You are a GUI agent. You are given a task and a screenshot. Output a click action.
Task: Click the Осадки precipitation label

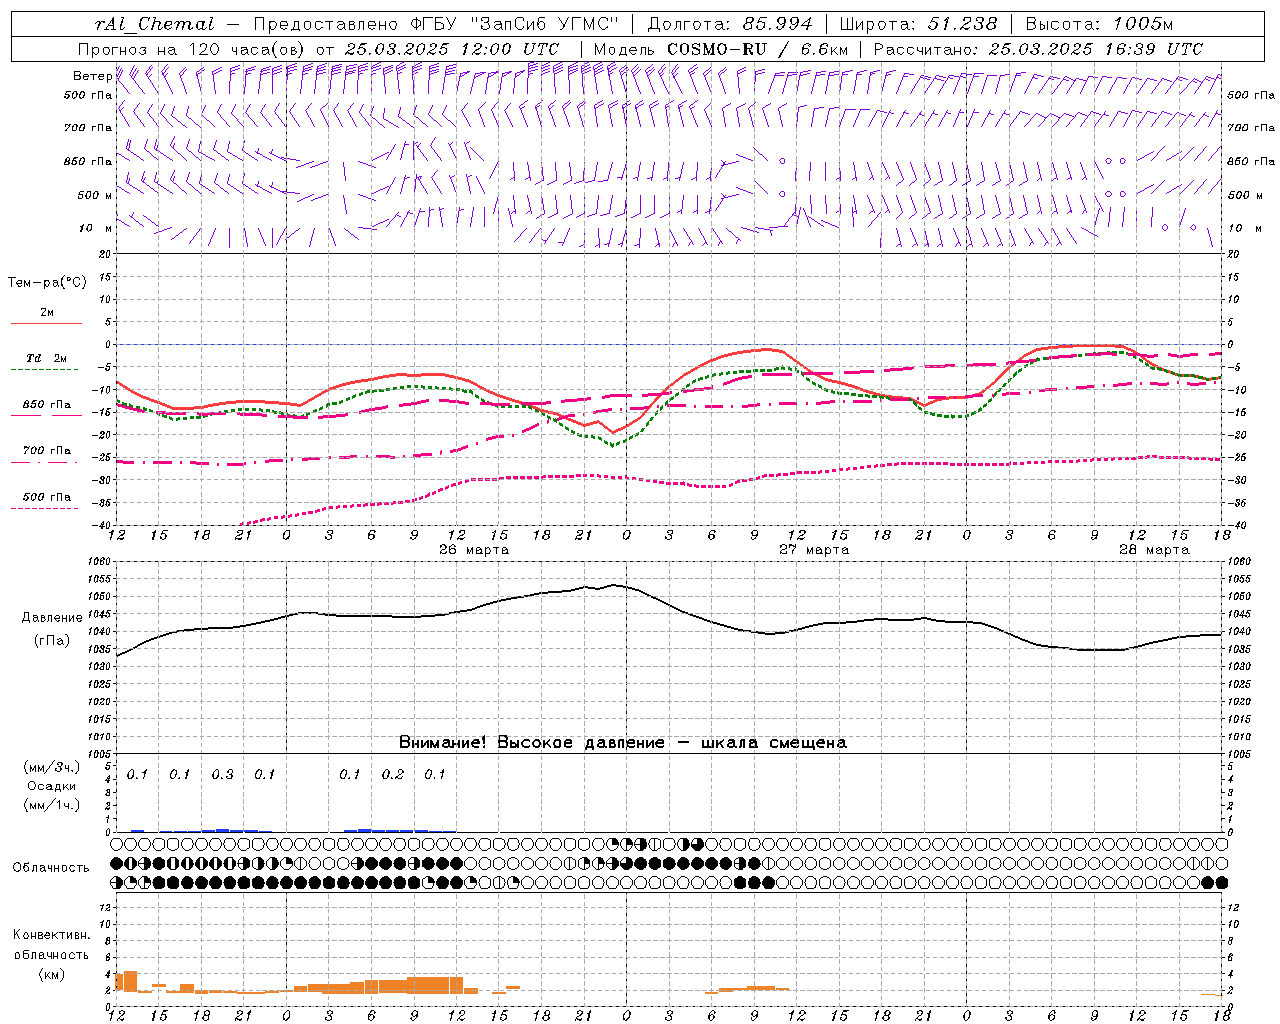coord(51,786)
